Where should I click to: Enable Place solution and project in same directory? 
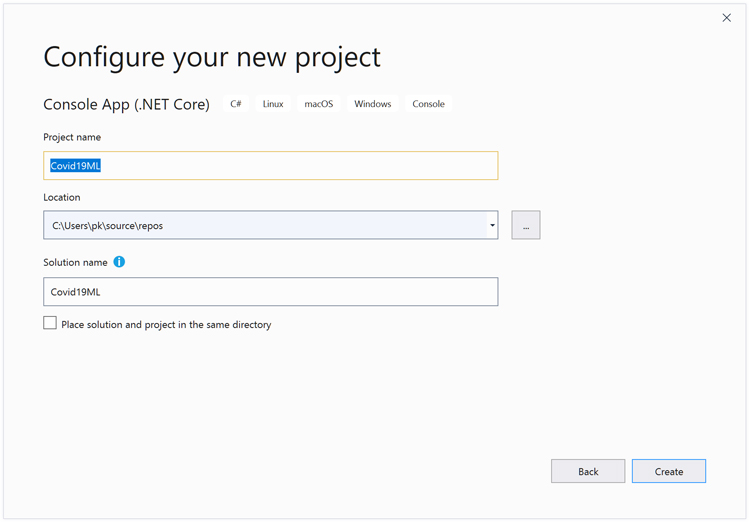(50, 323)
